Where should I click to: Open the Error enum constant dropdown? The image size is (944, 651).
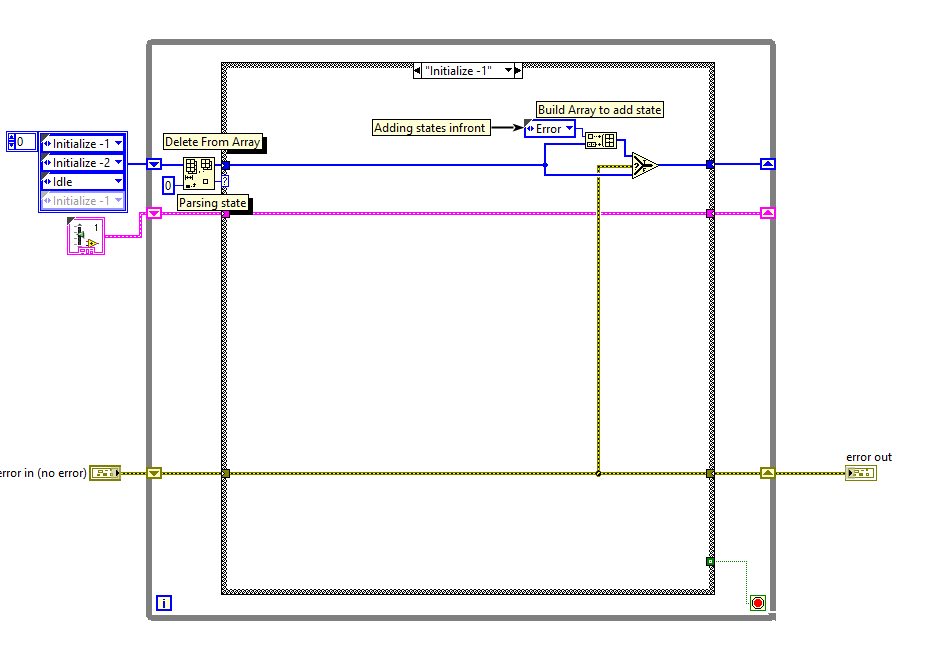(568, 128)
